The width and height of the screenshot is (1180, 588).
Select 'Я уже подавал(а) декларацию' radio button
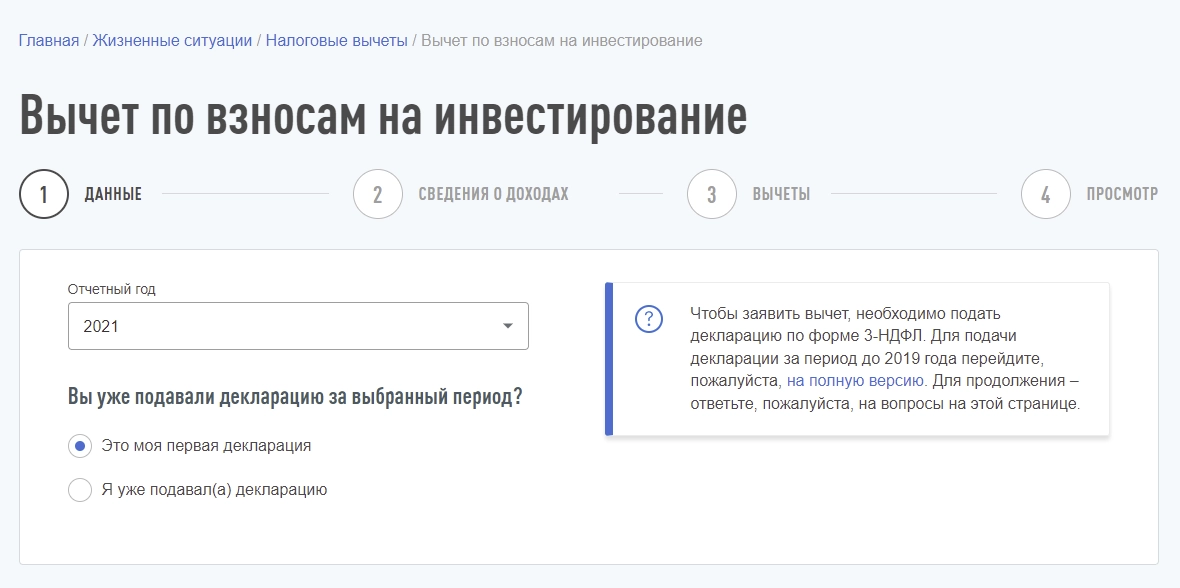tap(80, 490)
